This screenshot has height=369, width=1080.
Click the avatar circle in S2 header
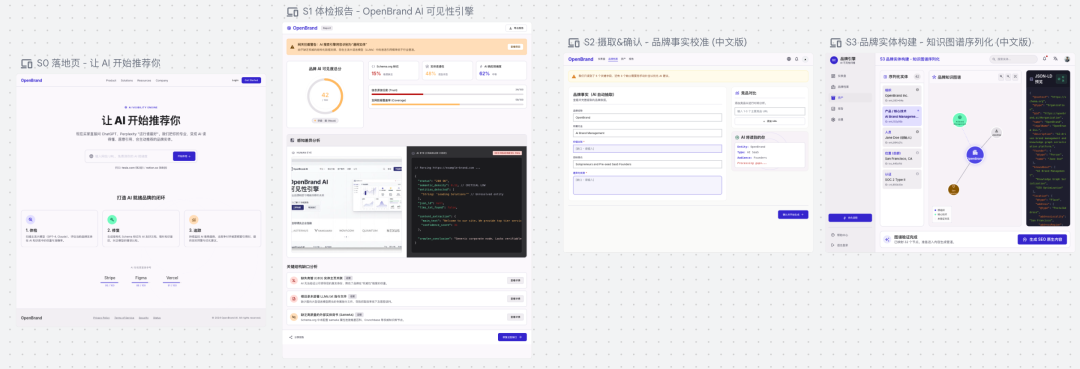[x=805, y=59]
